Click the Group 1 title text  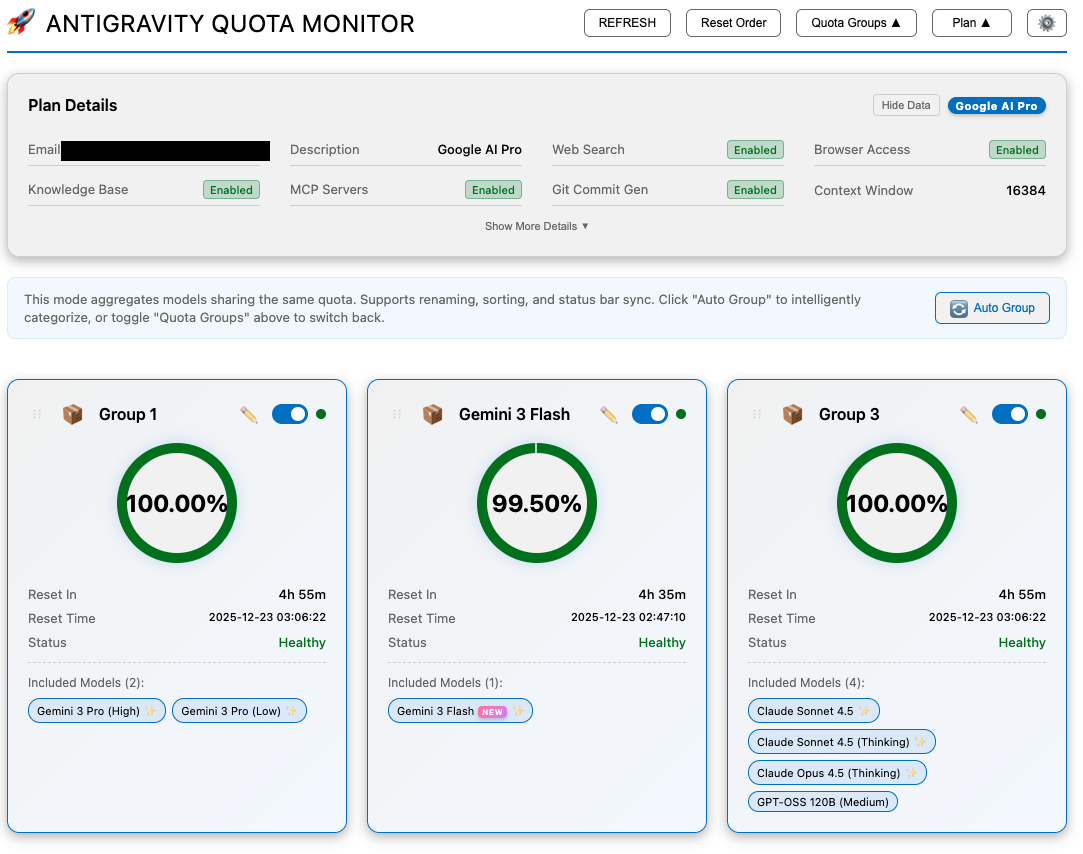pyautogui.click(x=128, y=414)
